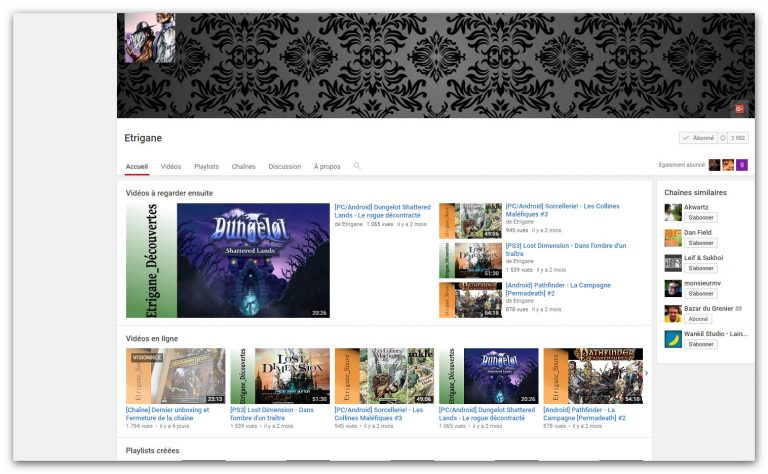Open the Leif & Sukhoi channel name
The image size is (768, 474).
pyautogui.click(x=703, y=258)
